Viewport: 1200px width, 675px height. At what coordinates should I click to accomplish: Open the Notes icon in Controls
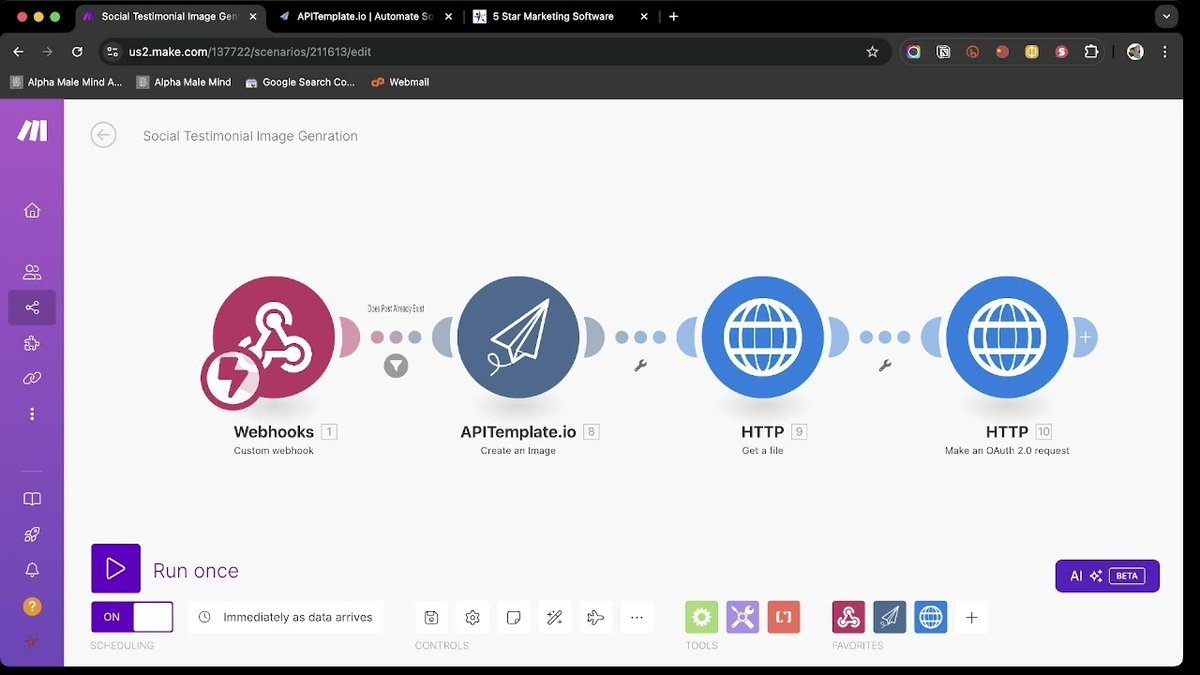click(x=514, y=618)
